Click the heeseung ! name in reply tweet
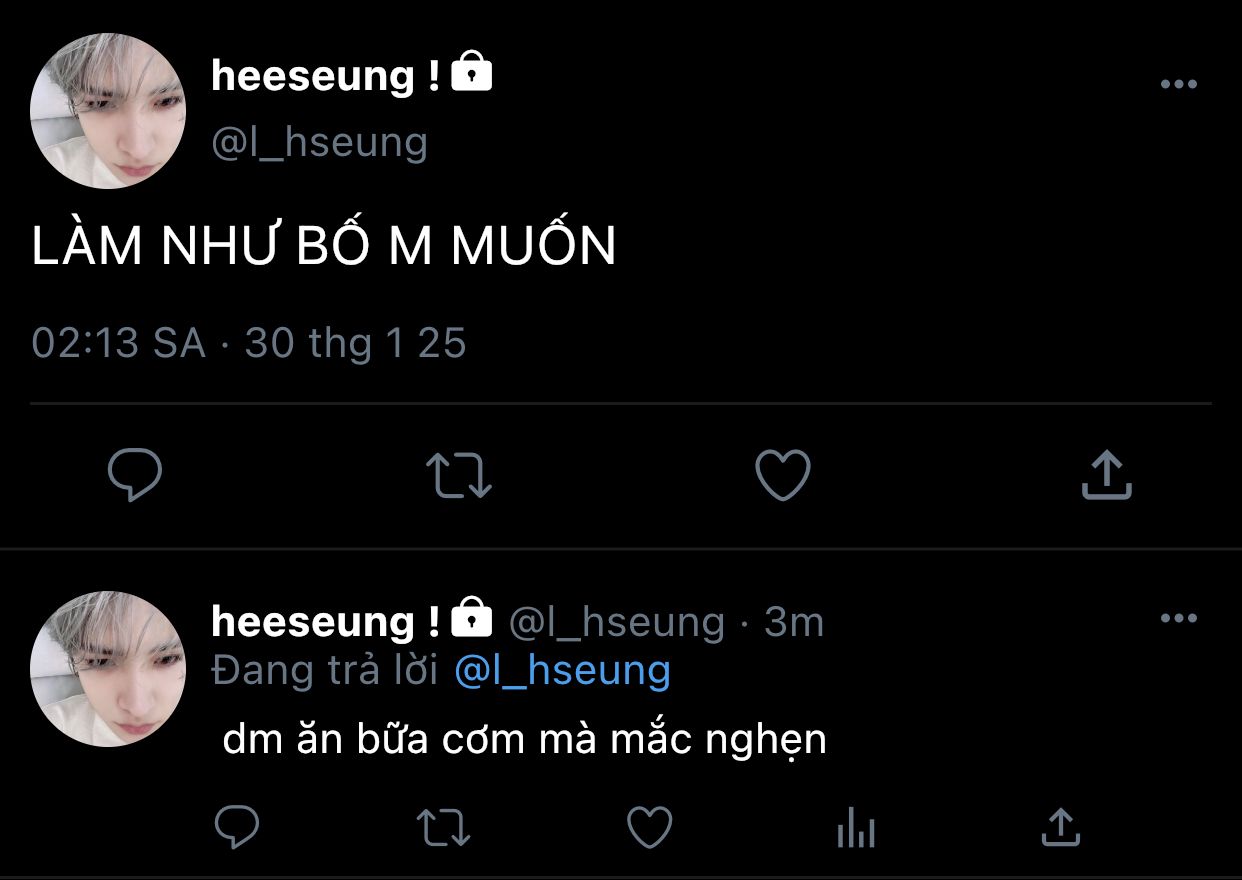 point(326,622)
